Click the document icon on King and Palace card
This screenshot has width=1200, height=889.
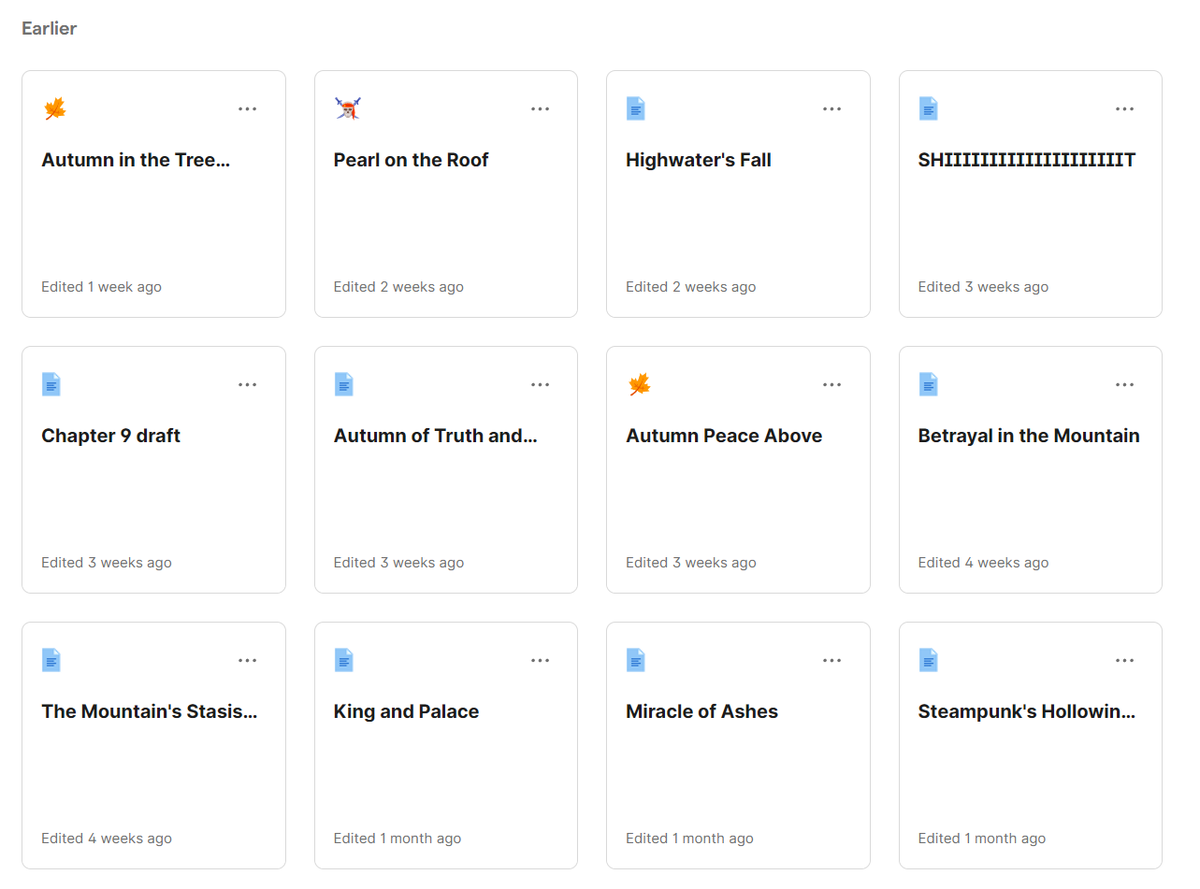343,660
